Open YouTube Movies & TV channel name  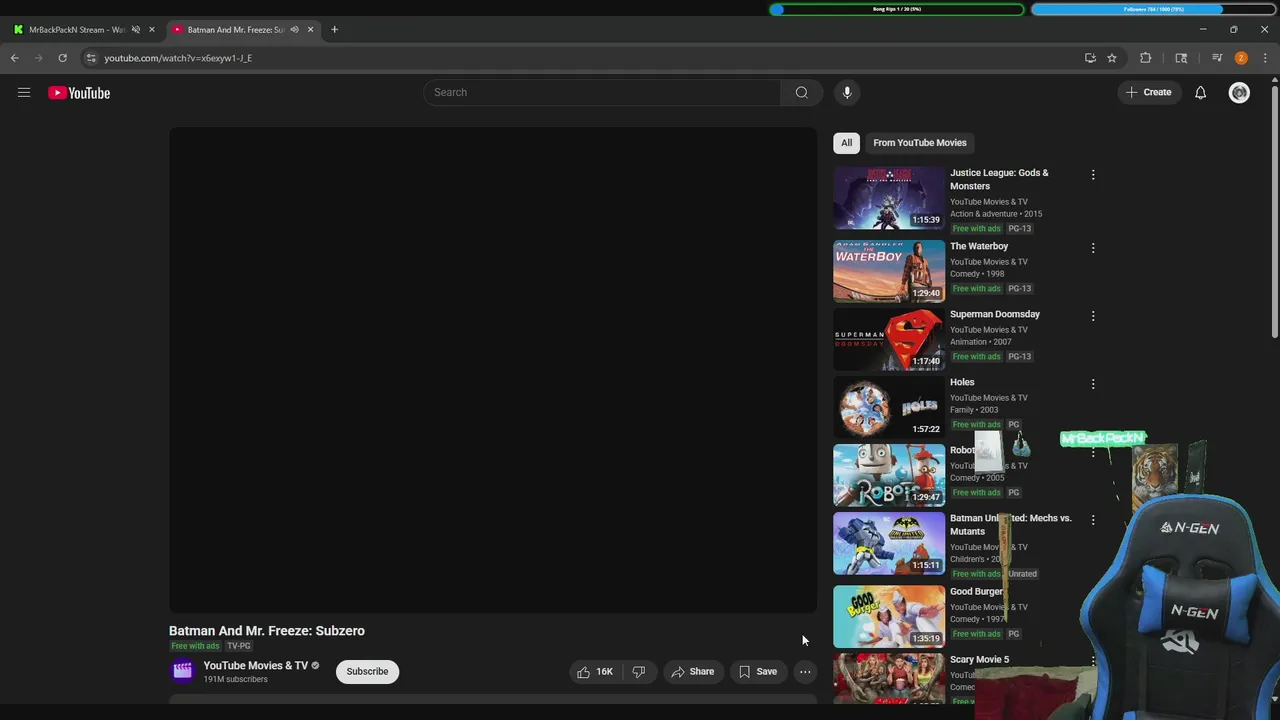click(256, 666)
